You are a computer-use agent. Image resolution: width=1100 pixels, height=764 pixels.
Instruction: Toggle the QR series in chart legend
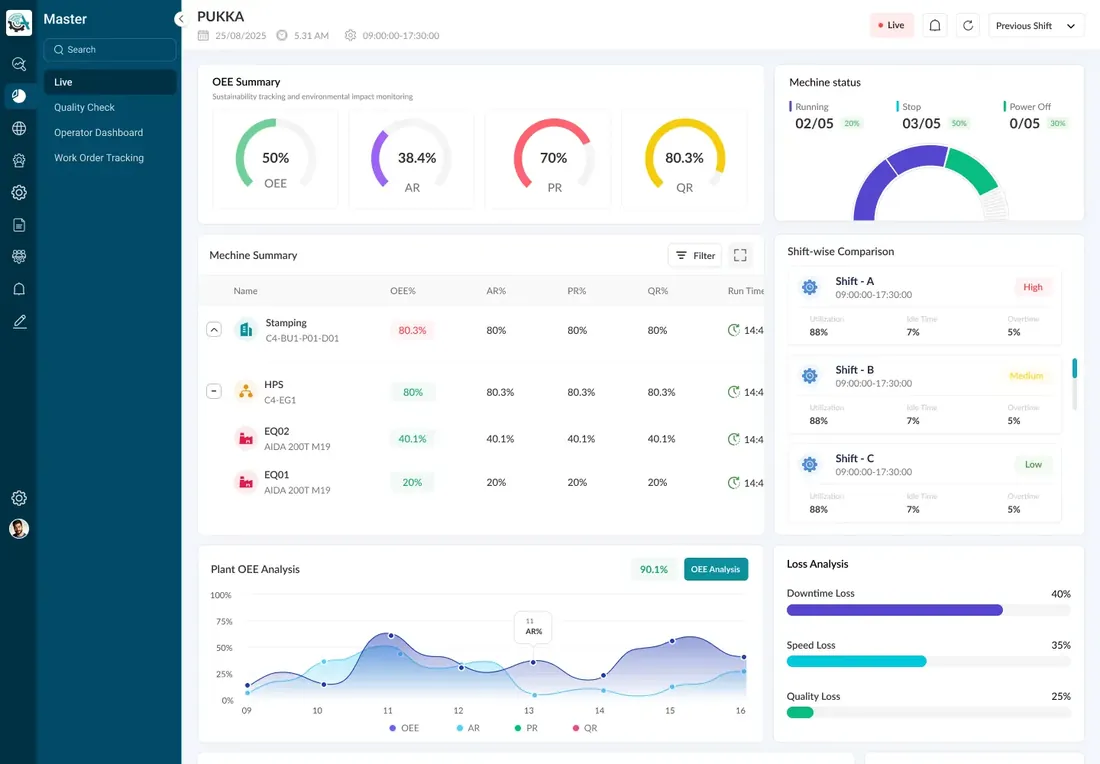(x=585, y=728)
